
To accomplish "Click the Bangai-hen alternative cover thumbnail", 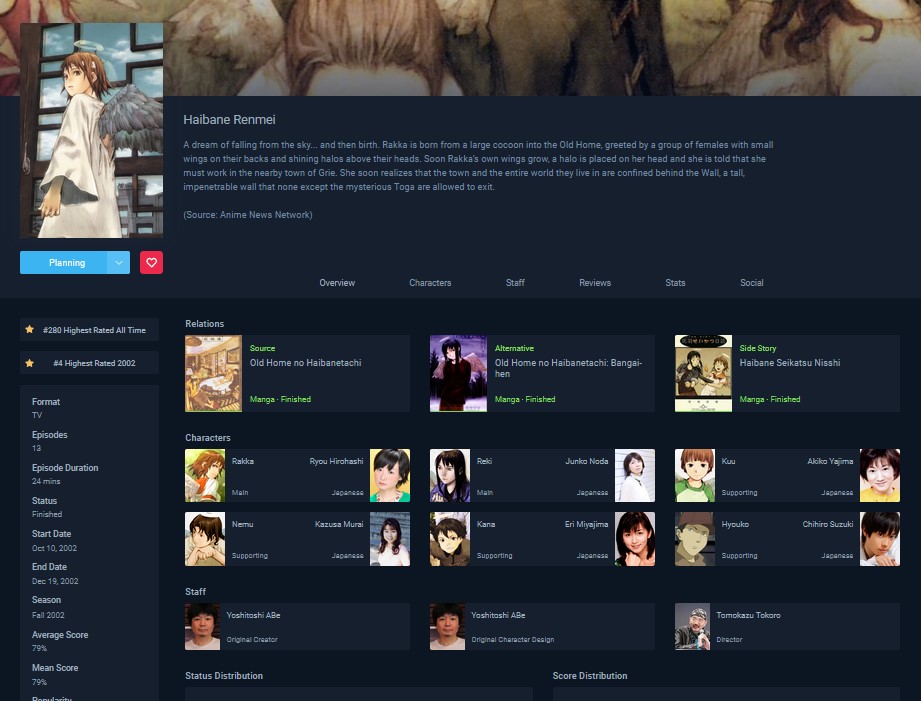I will (x=458, y=374).
